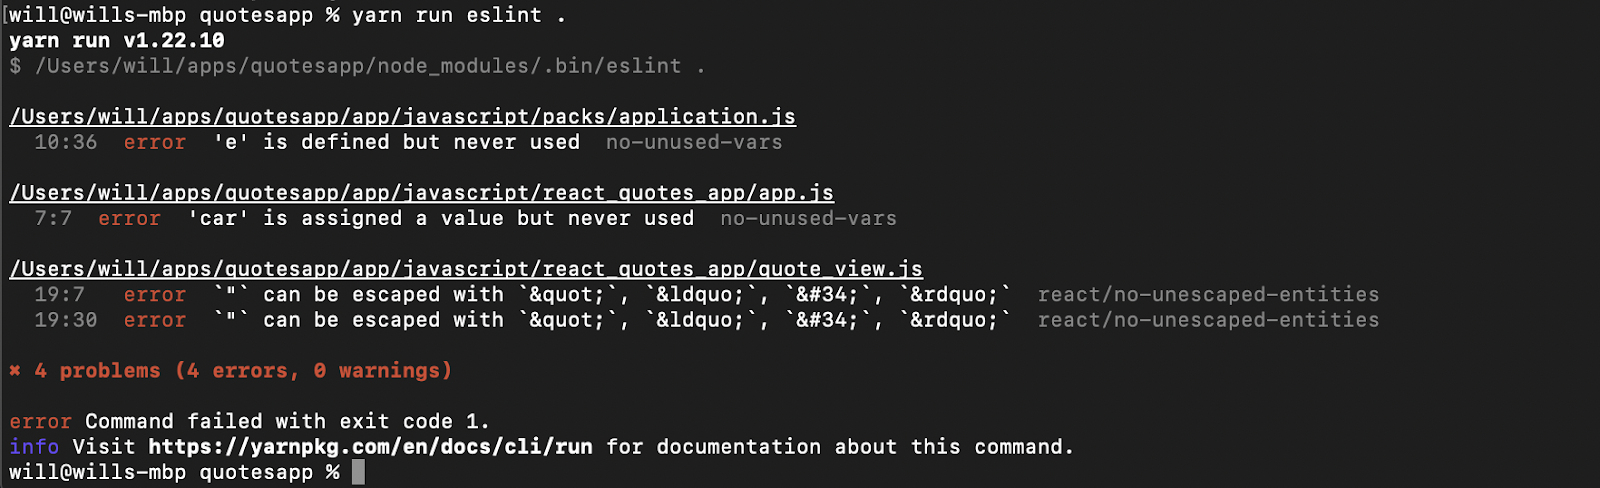The image size is (1600, 488).
Task: Click the blue 'info' label
Action: click(x=34, y=446)
